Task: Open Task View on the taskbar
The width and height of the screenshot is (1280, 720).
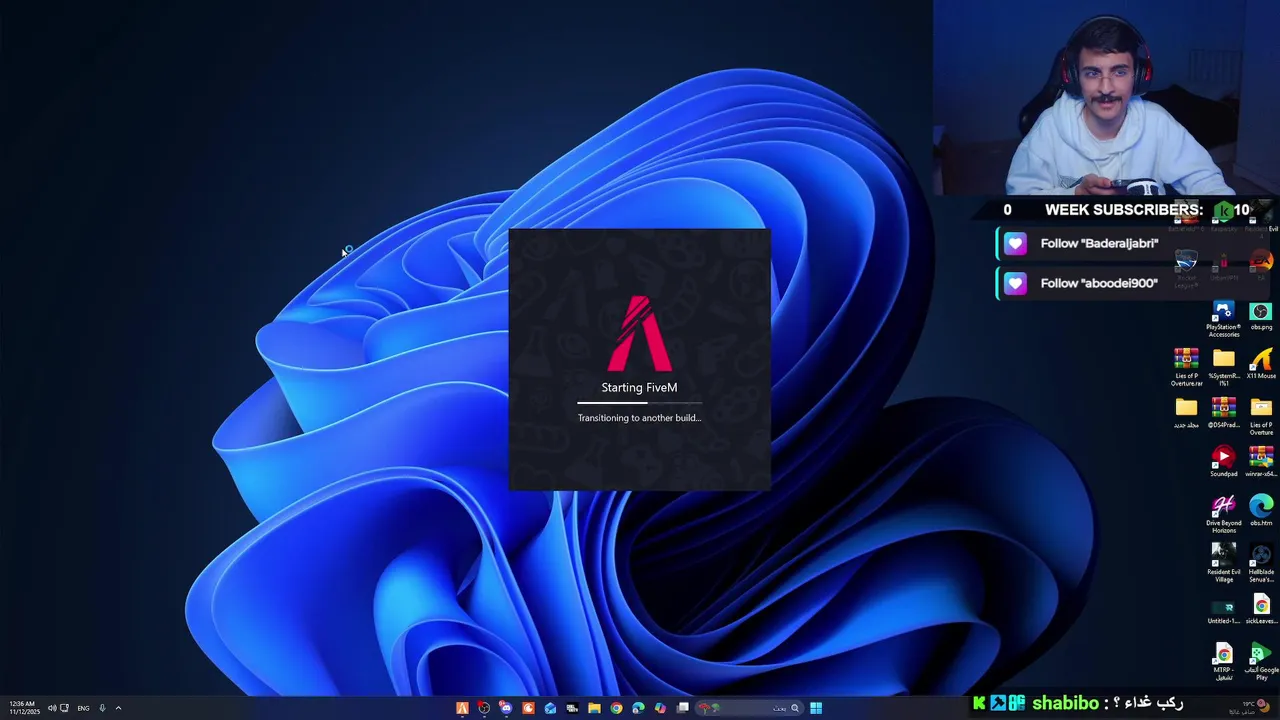Action: (x=683, y=708)
